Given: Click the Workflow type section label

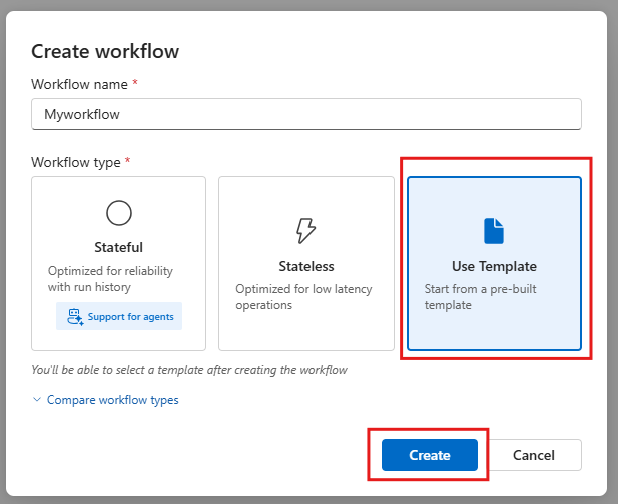Looking at the screenshot, I should (76, 162).
